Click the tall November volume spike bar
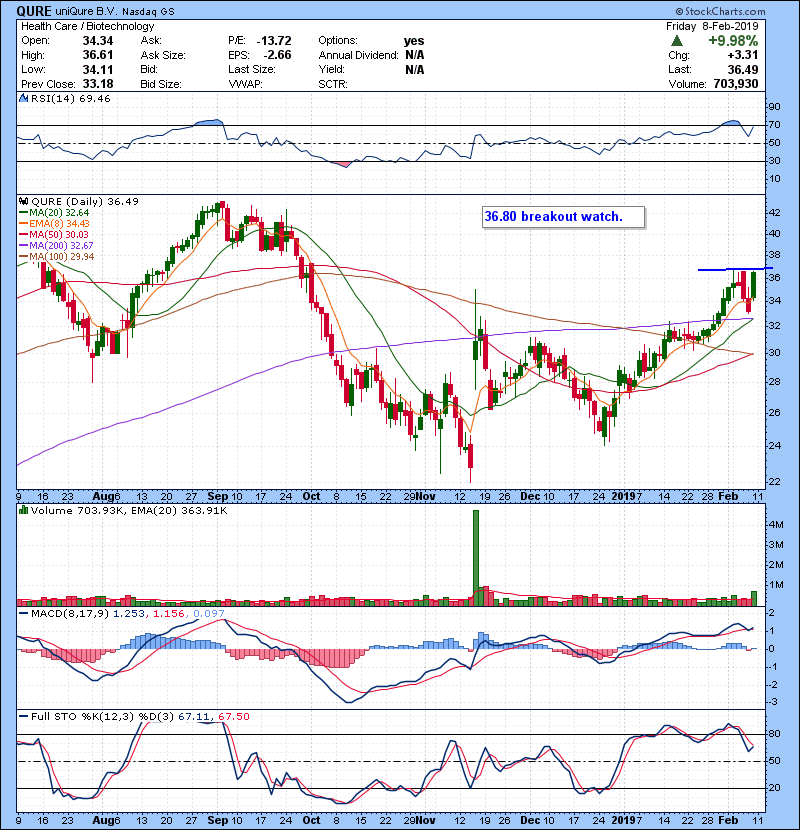This screenshot has width=800, height=830. point(475,558)
